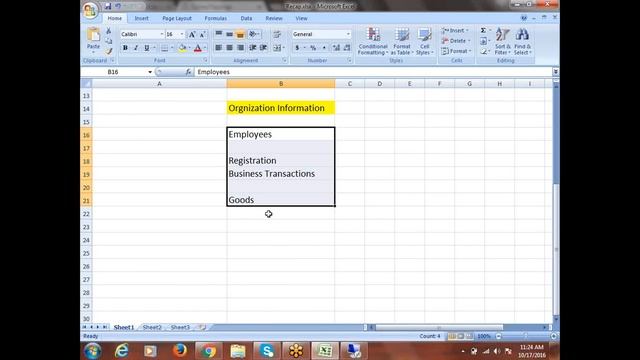
Task: Click the Clear eraser icon
Action: [483, 51]
